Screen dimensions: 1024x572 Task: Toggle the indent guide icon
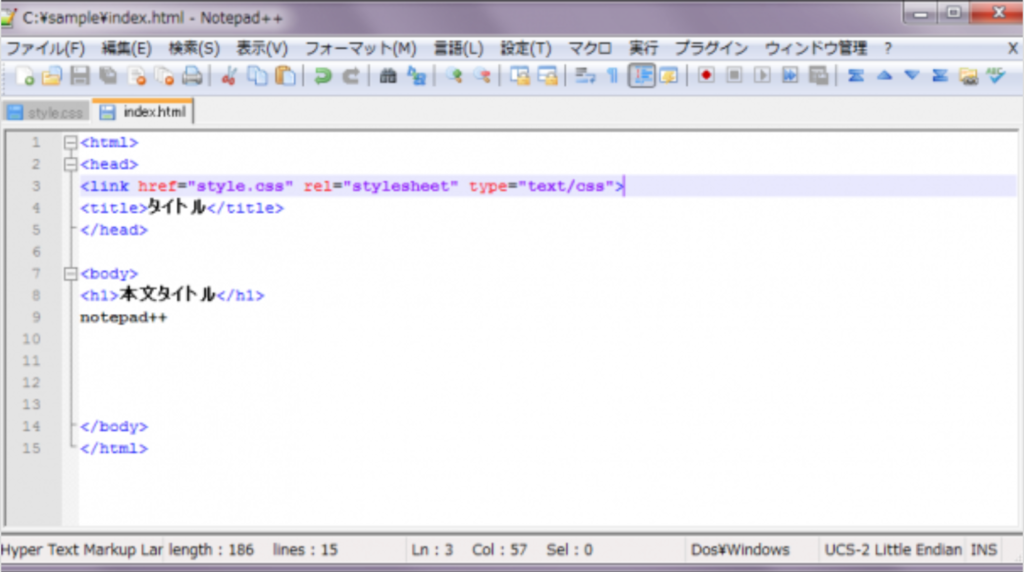click(641, 76)
